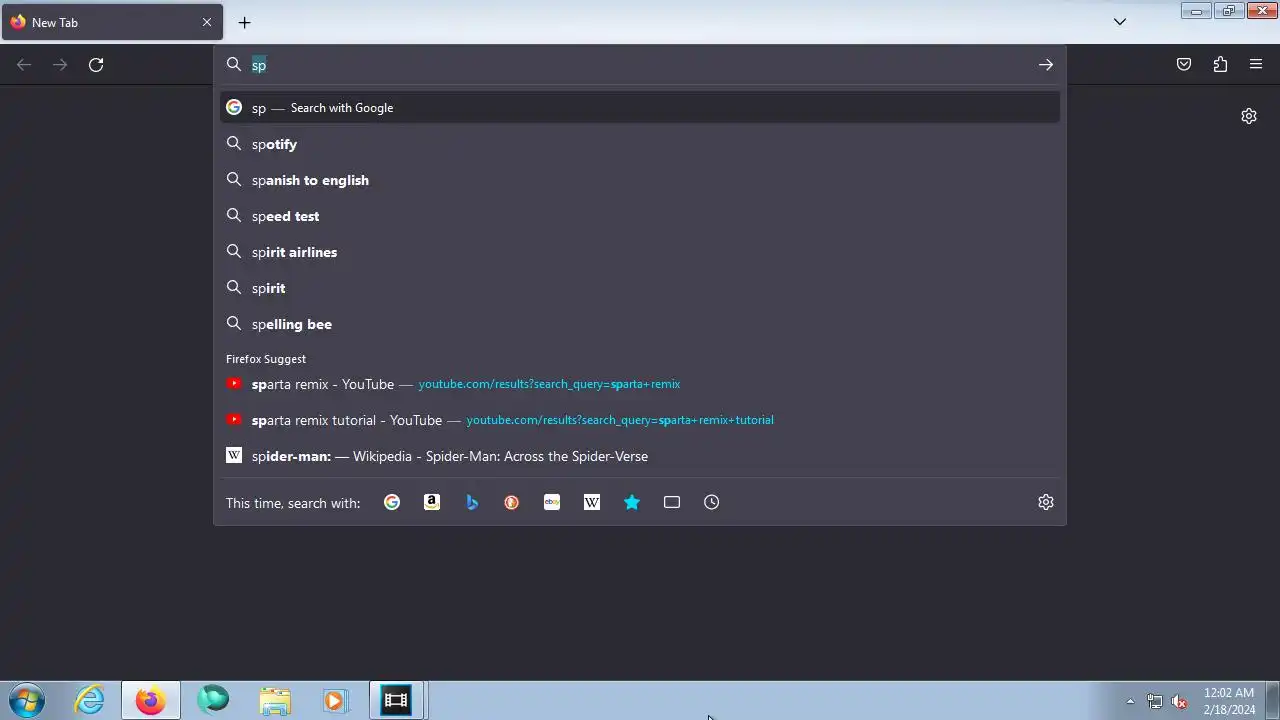Click the address bar input field
The height and width of the screenshot is (720, 1280).
click(x=640, y=64)
